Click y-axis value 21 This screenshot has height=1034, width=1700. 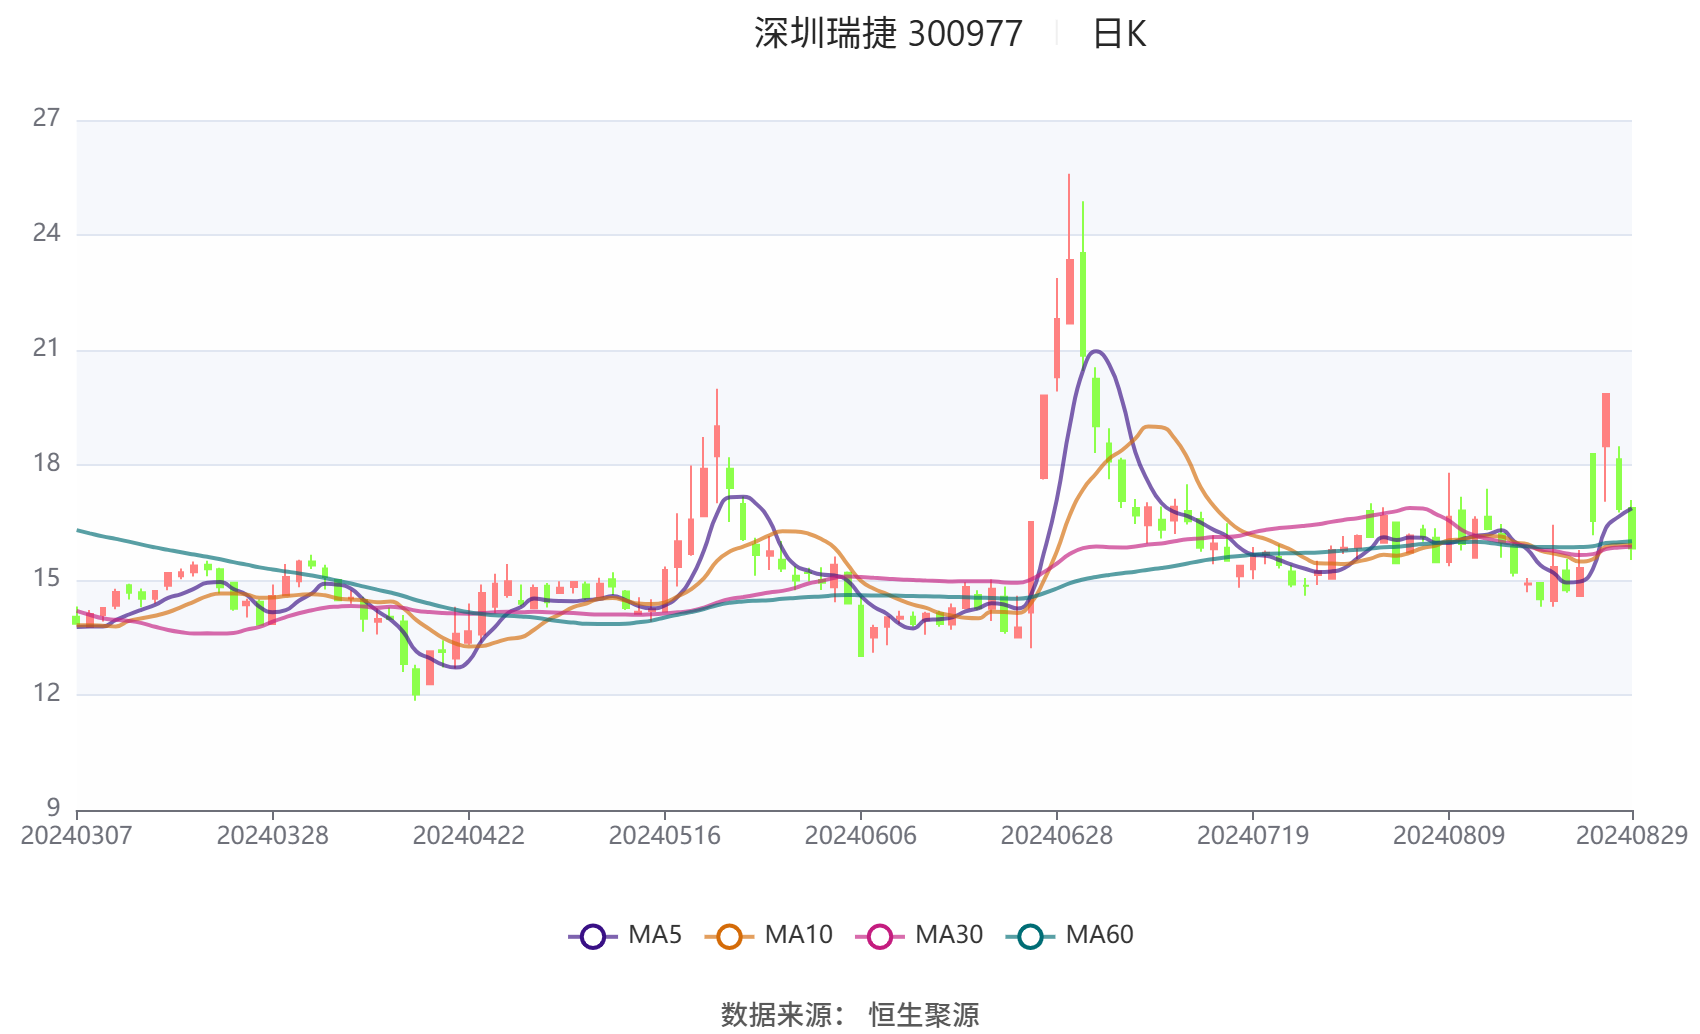pos(46,348)
